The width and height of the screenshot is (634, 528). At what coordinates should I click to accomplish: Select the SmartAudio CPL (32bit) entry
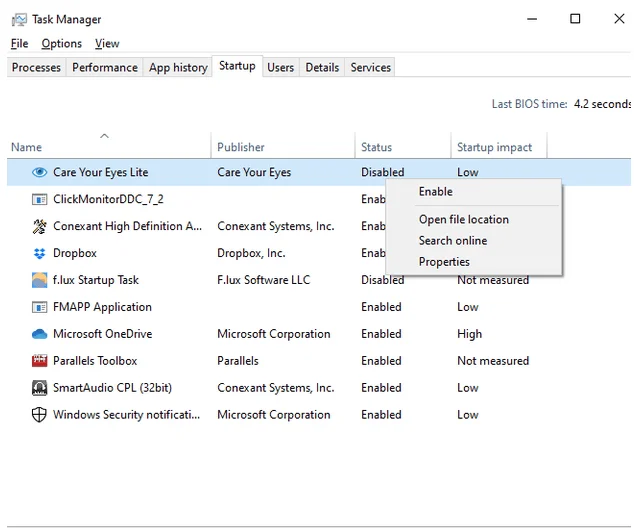(x=112, y=388)
